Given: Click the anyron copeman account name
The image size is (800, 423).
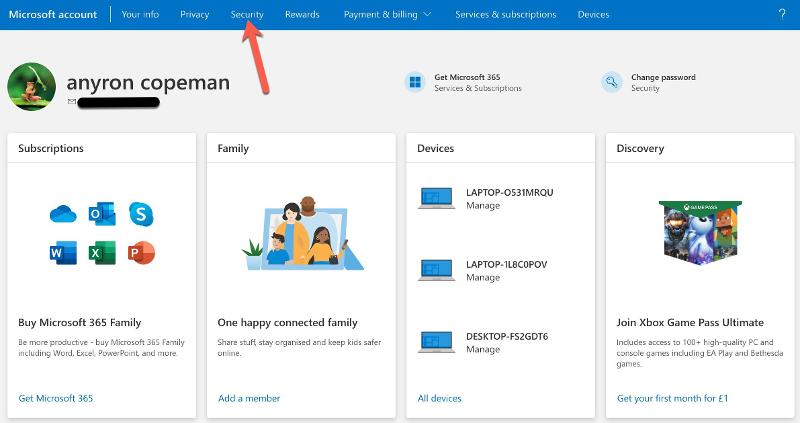Looking at the screenshot, I should point(148,83).
